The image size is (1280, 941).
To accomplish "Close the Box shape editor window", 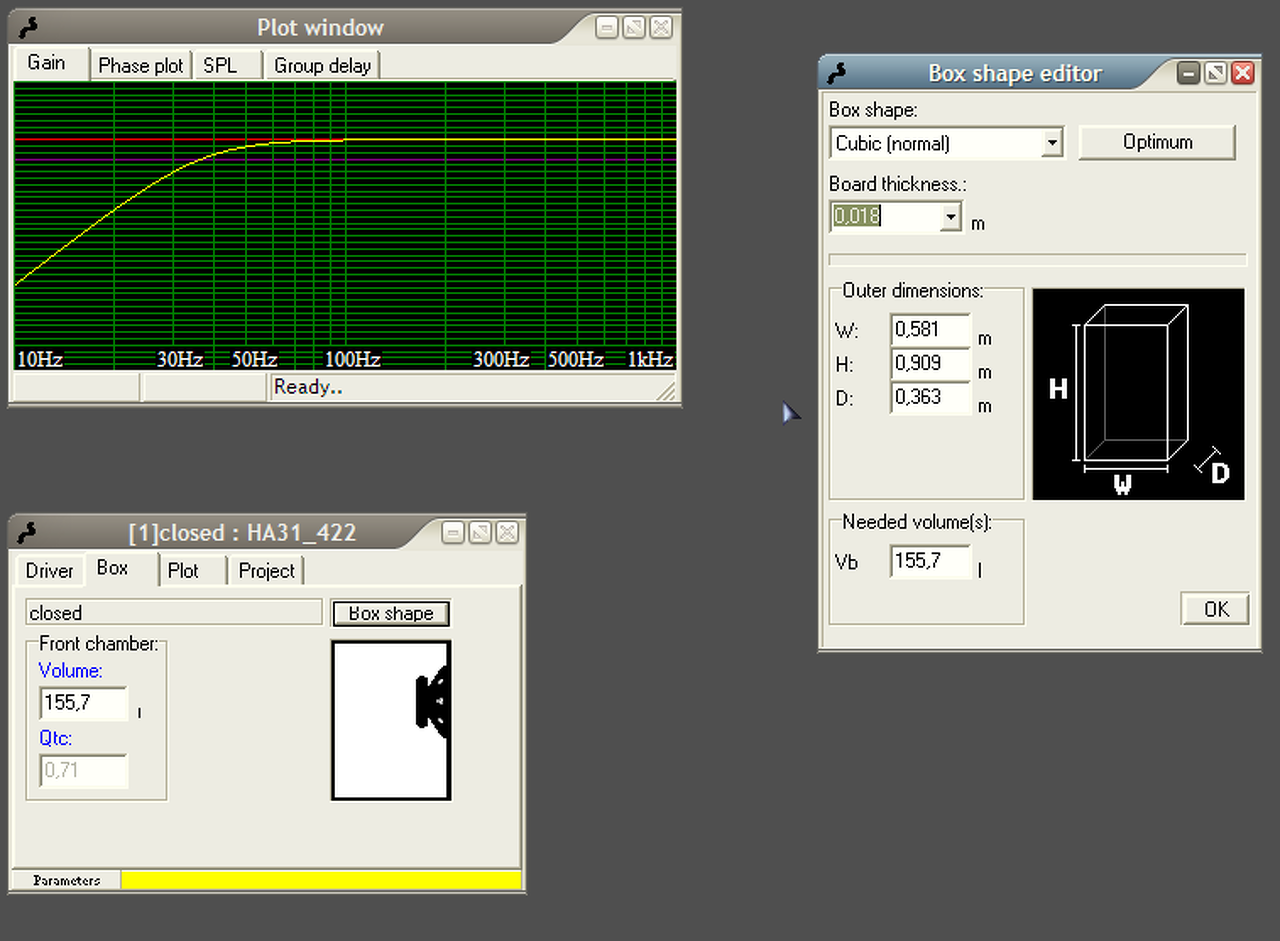I will click(x=1242, y=73).
